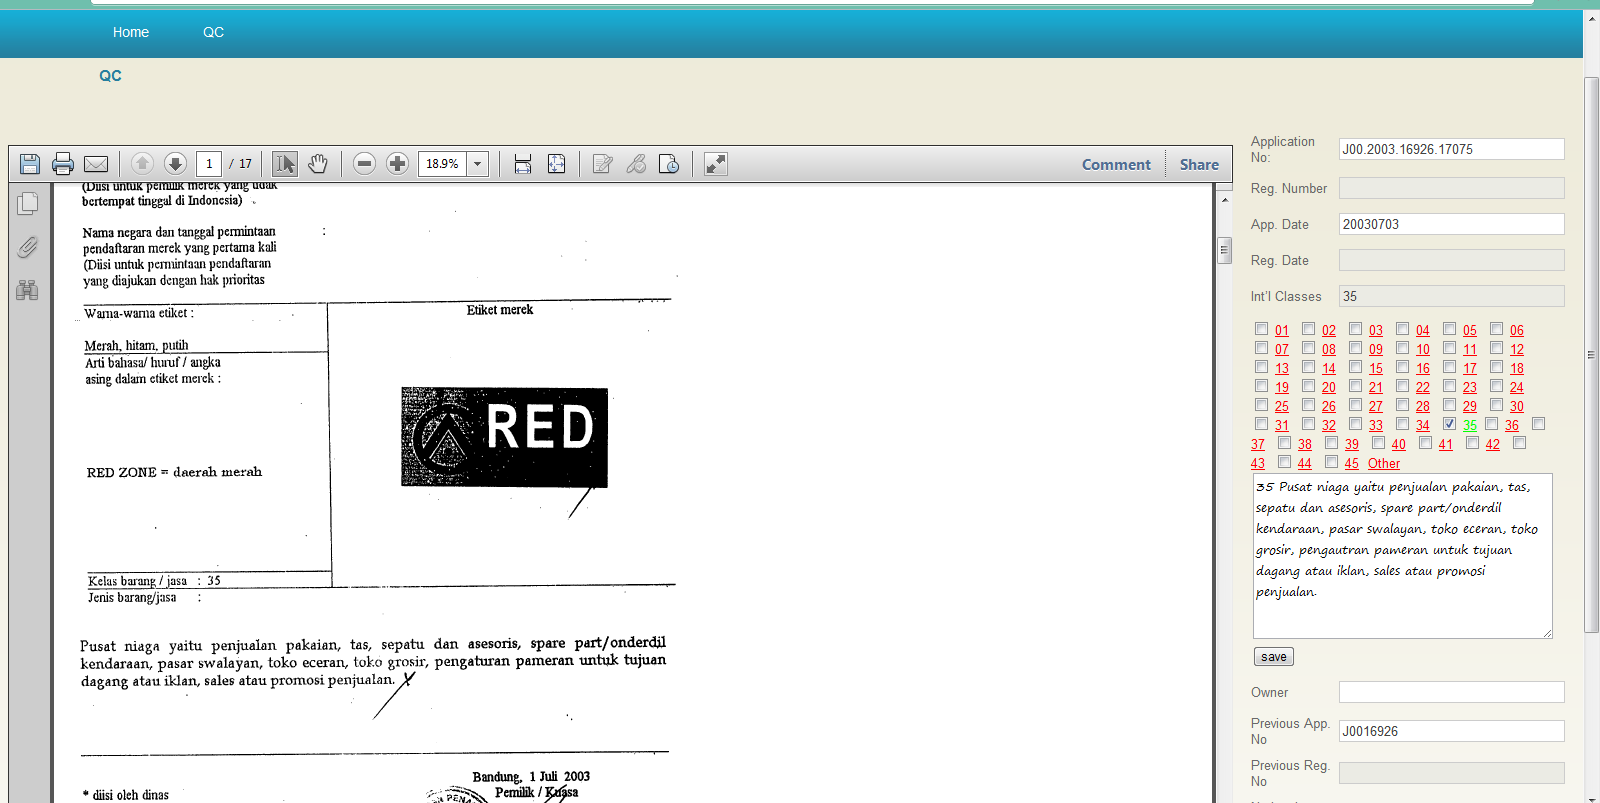
Task: Tick the class 31 checkbox
Action: 1262,424
